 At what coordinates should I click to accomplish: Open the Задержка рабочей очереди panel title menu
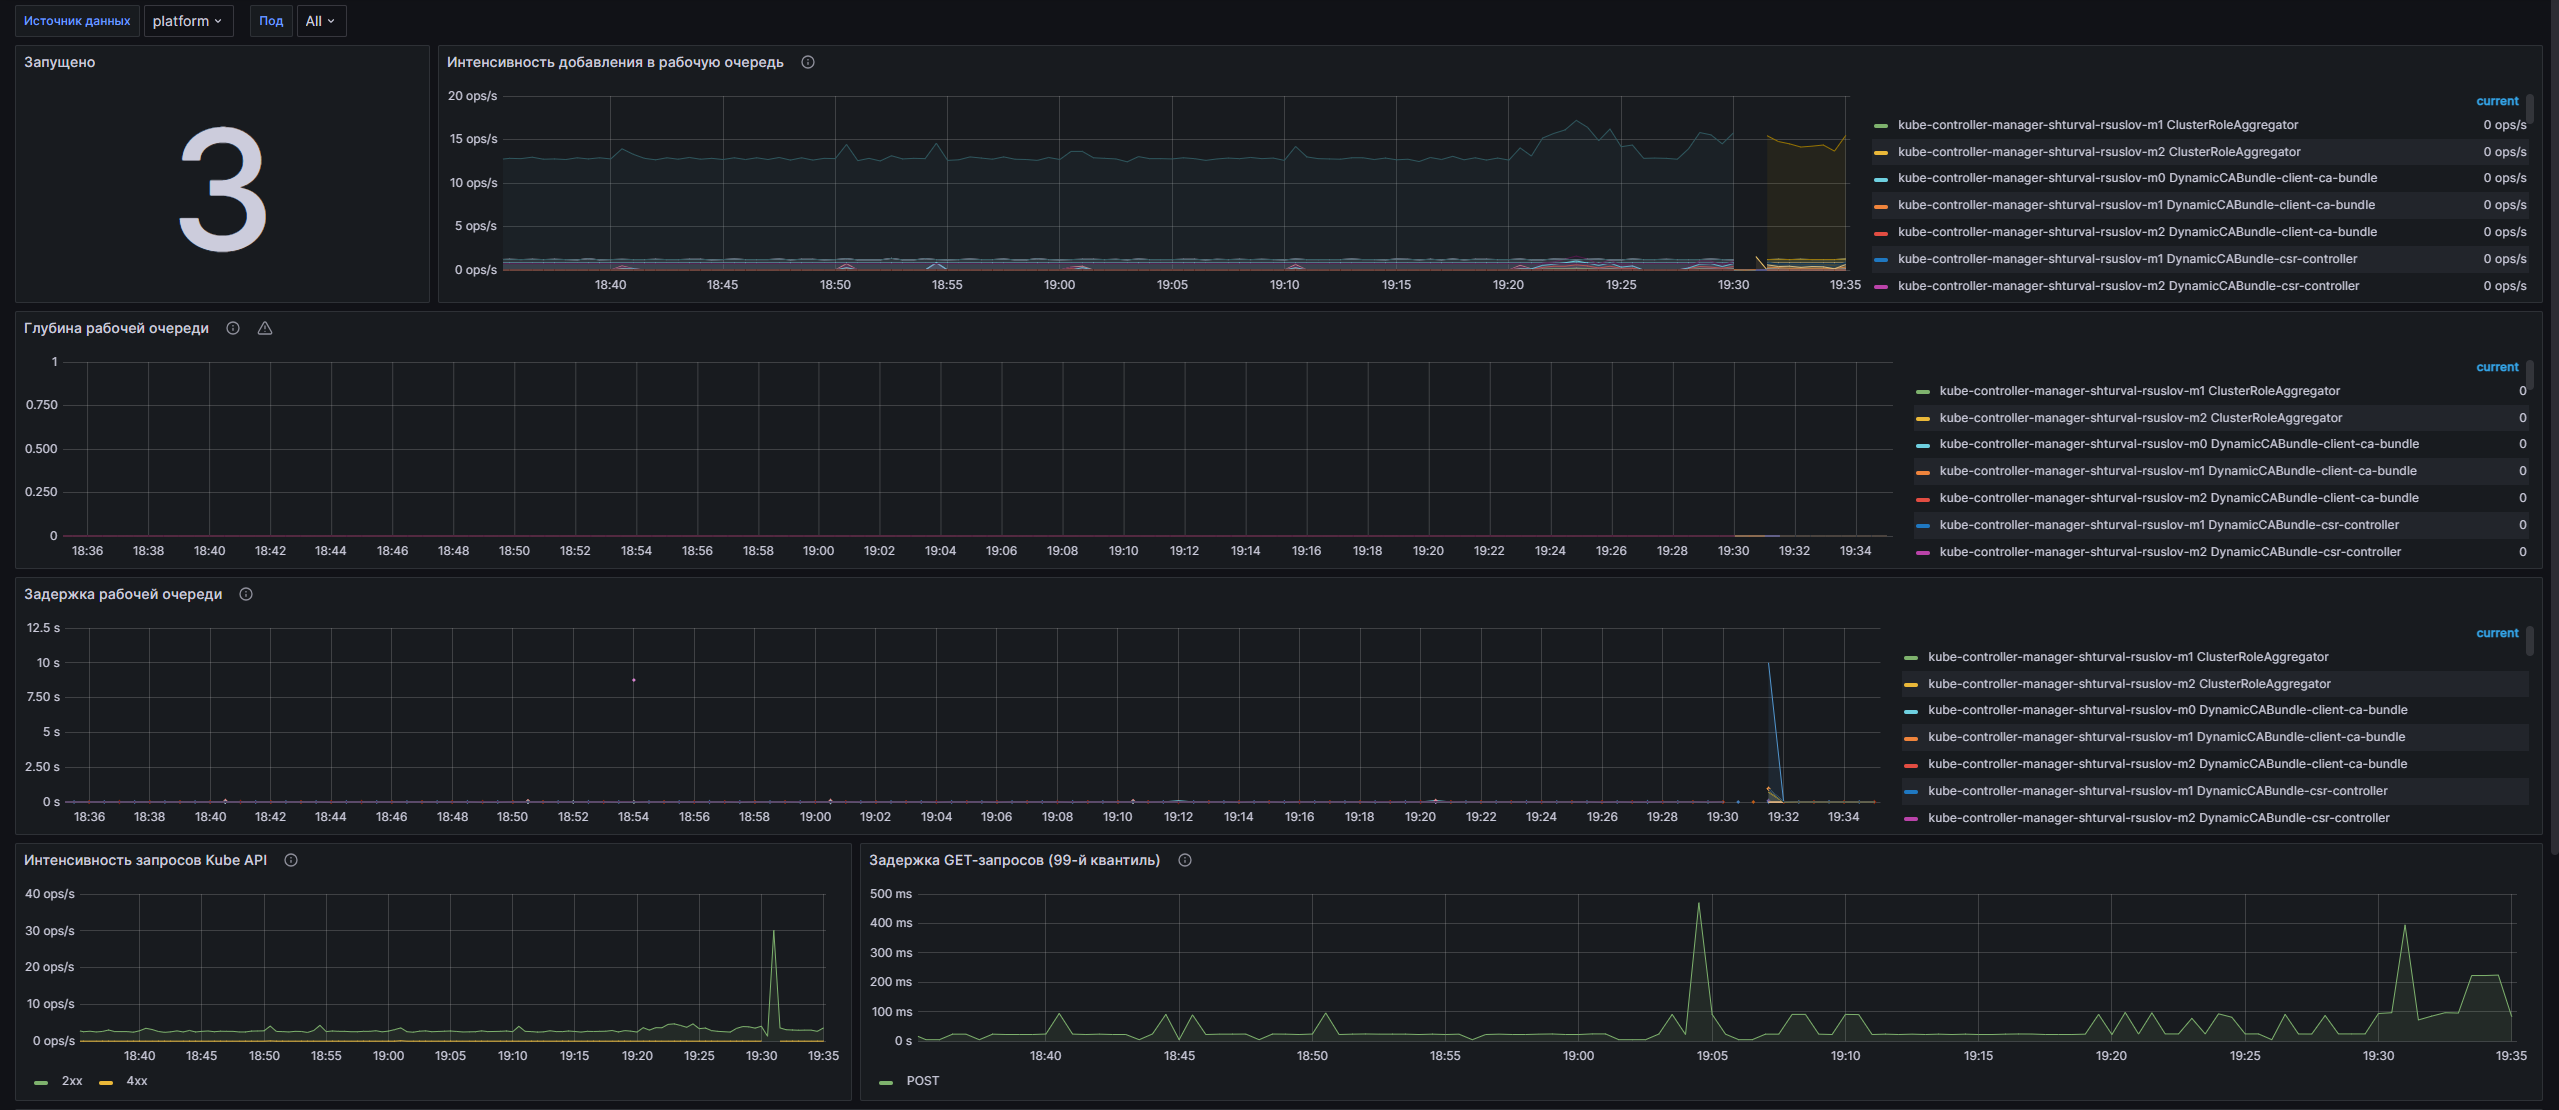pos(123,594)
